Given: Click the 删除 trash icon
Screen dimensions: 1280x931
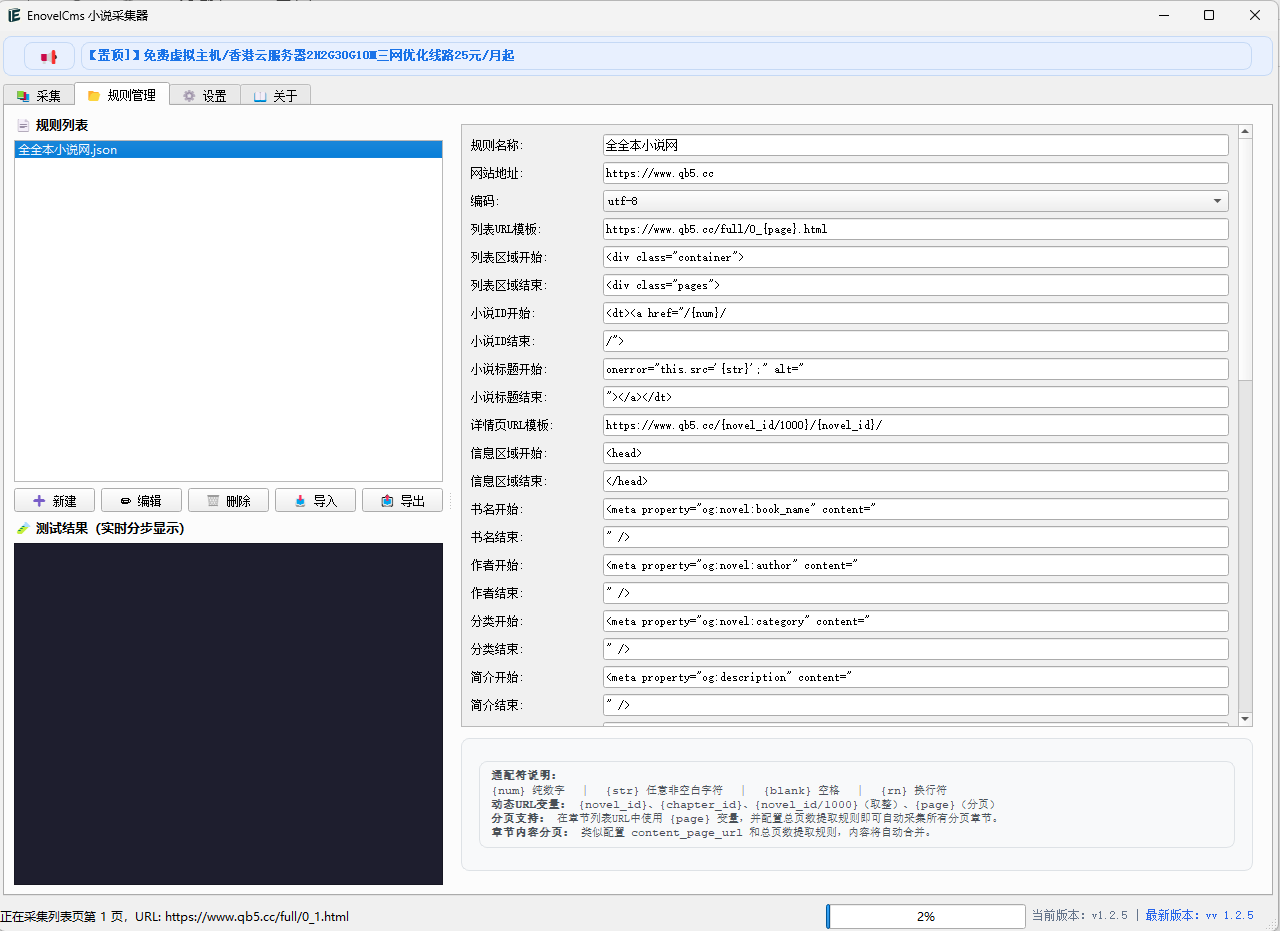Looking at the screenshot, I should (213, 501).
